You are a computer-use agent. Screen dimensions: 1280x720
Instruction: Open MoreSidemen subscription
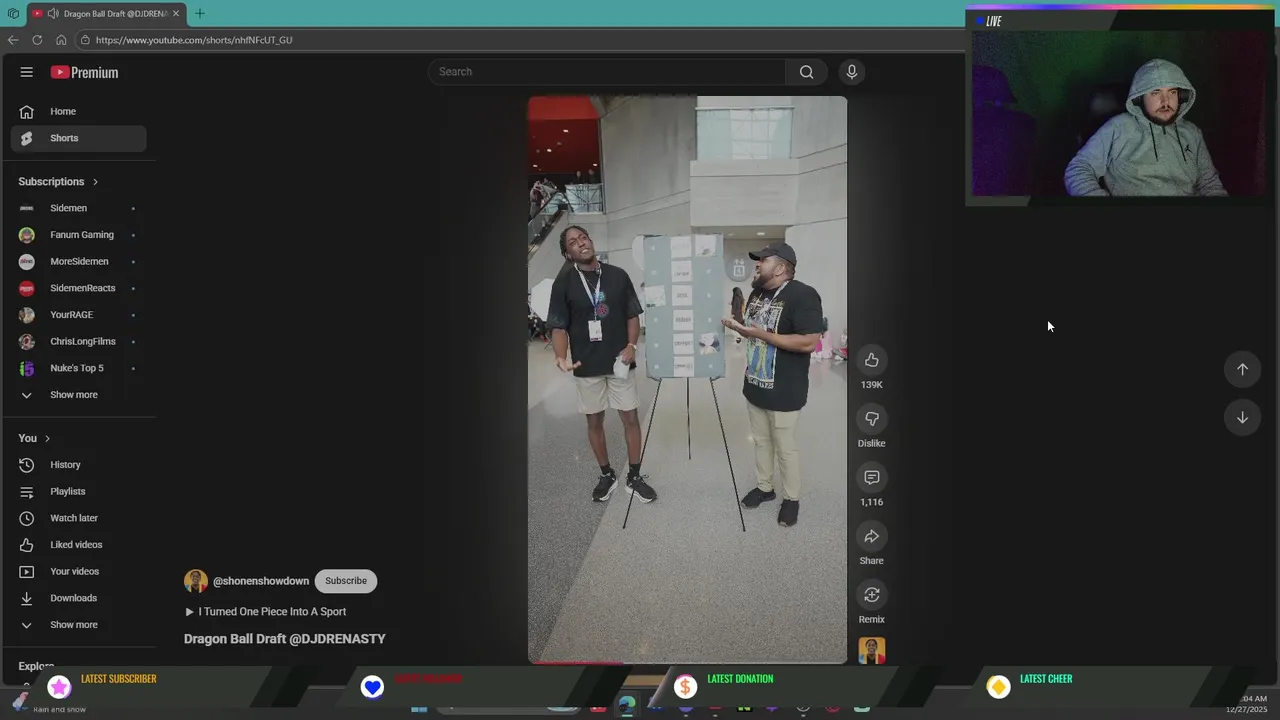78,262
